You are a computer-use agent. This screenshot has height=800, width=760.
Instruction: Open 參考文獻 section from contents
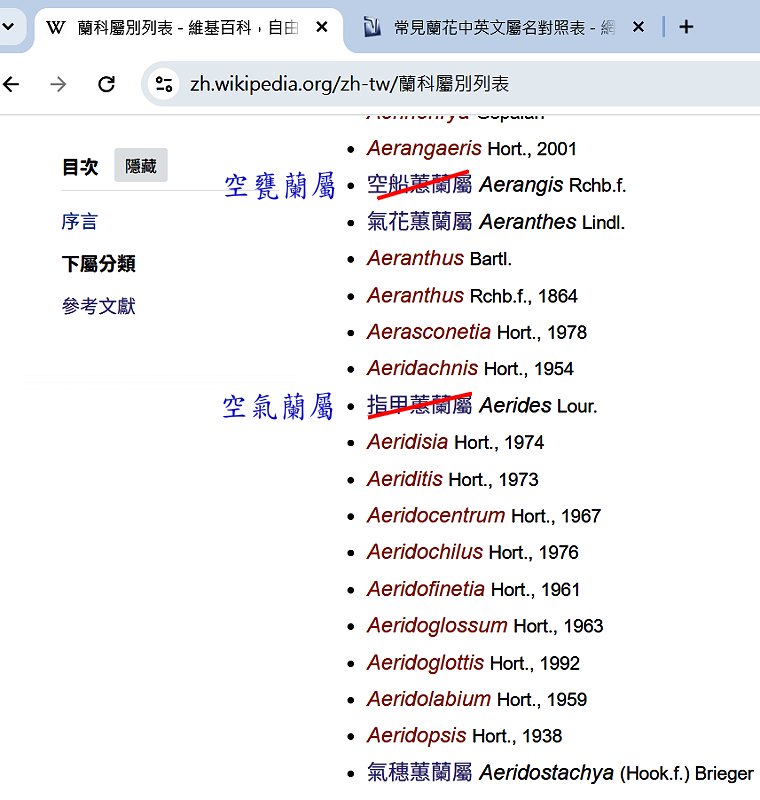(98, 306)
